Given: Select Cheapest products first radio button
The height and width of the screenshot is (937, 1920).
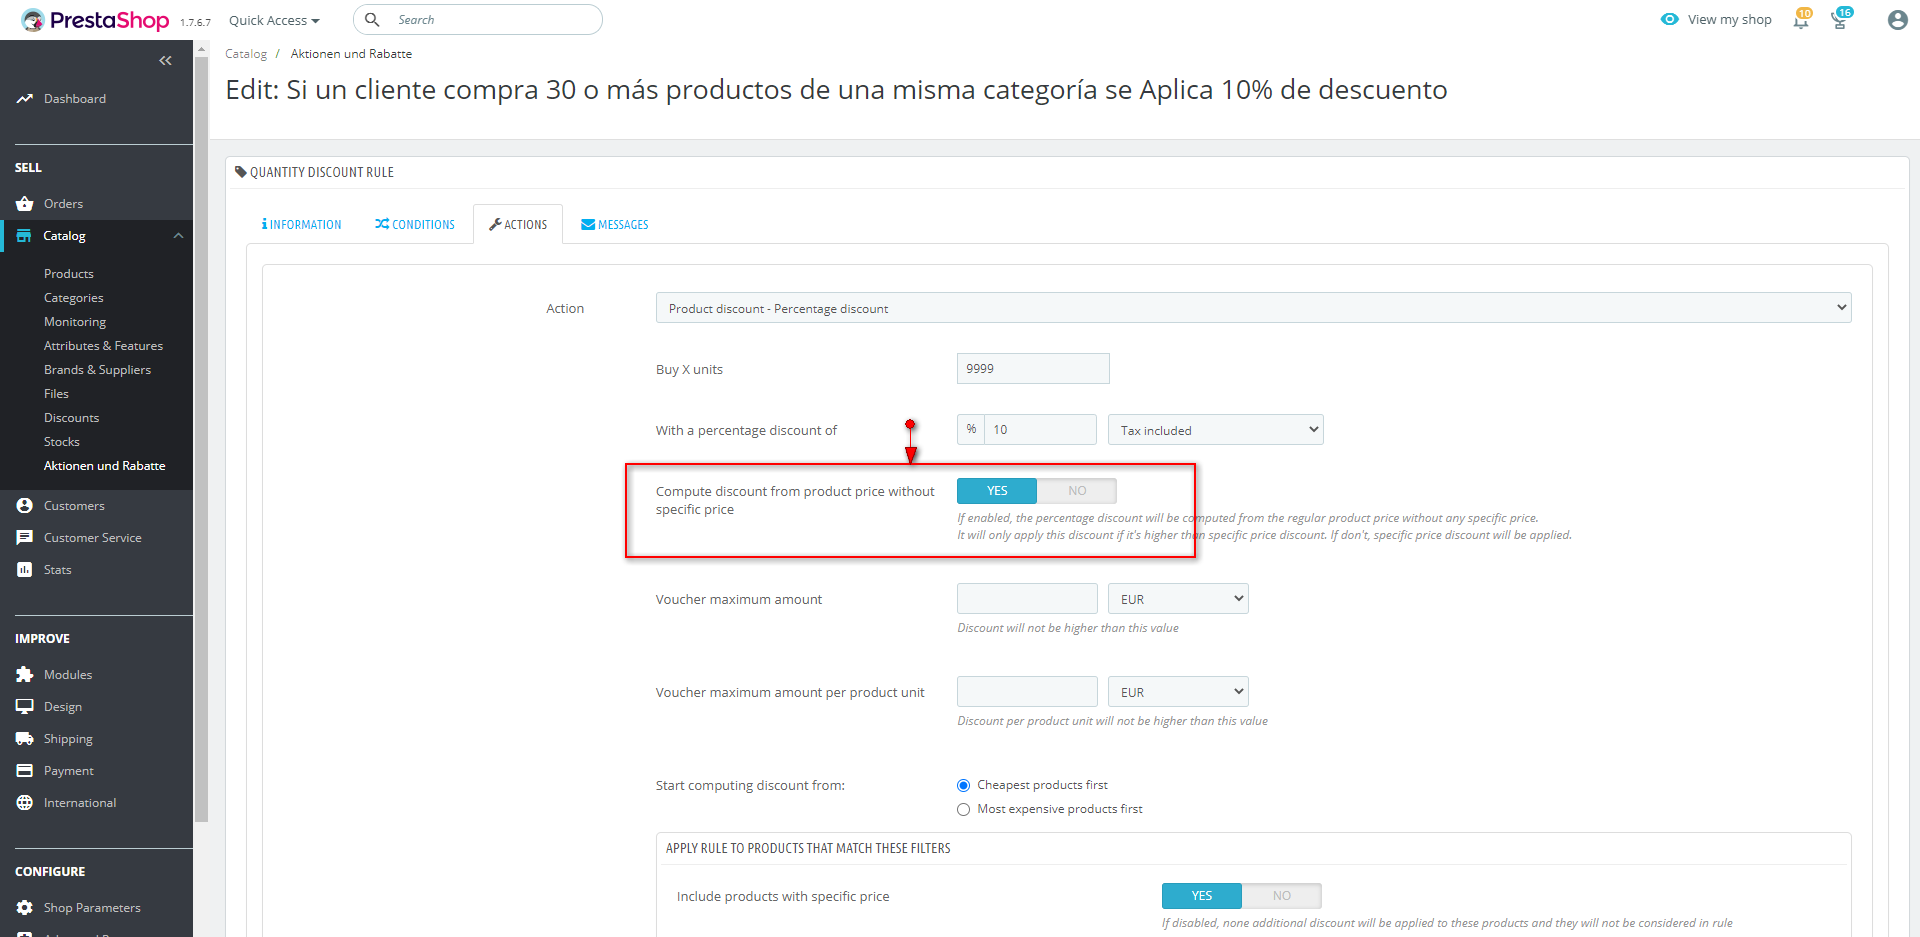Looking at the screenshot, I should click(964, 786).
